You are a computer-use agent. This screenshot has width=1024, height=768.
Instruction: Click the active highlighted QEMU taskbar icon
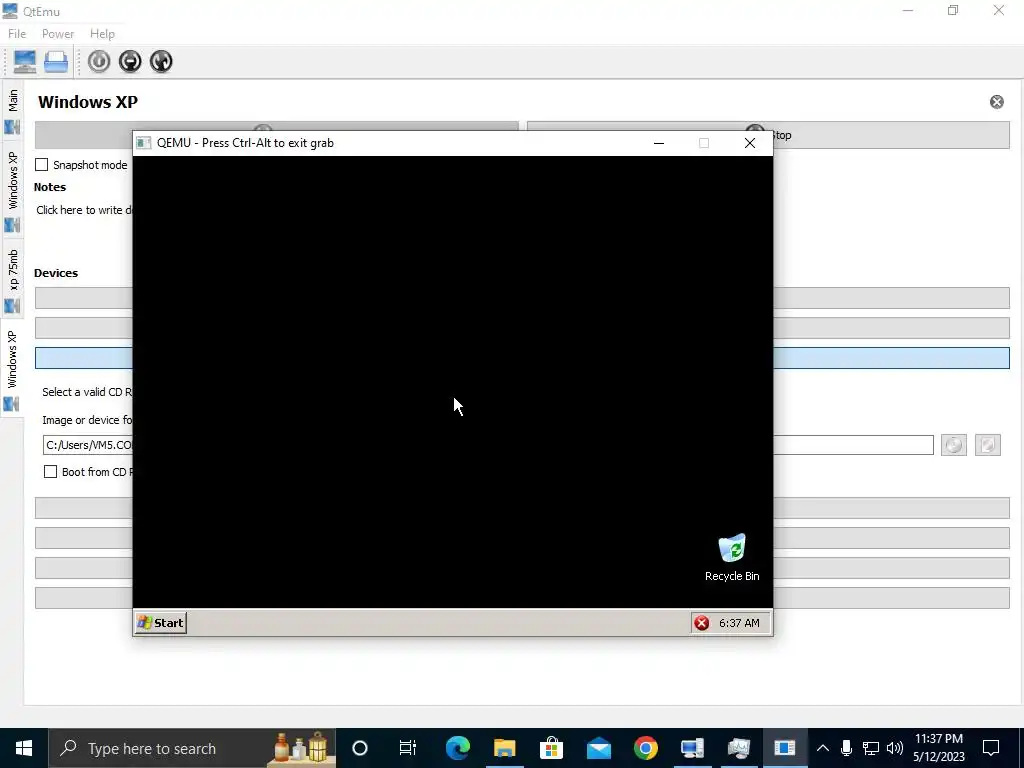785,748
